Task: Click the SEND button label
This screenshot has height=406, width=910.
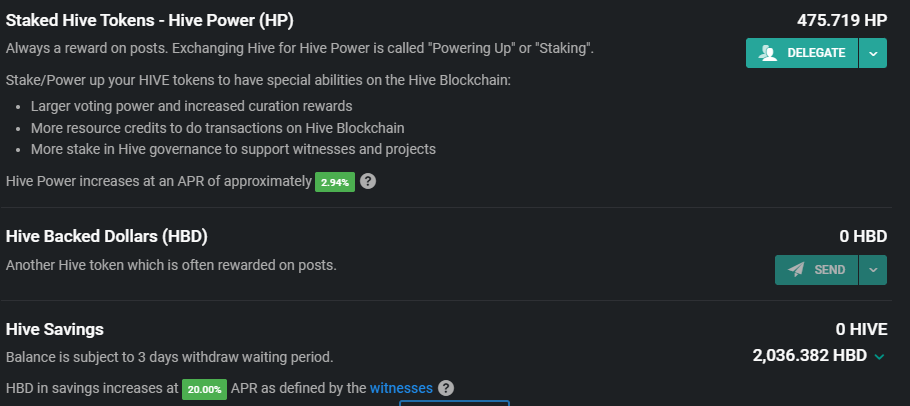Action: click(x=830, y=270)
